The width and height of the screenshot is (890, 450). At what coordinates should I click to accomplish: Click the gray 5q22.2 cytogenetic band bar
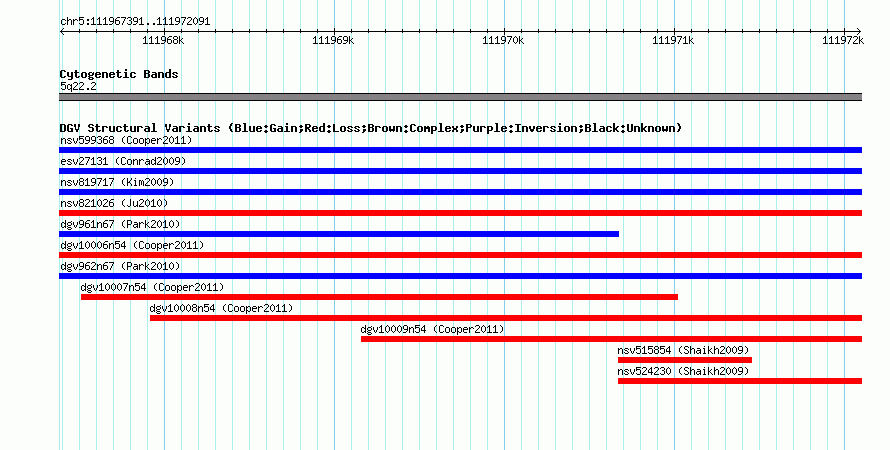(x=460, y=97)
